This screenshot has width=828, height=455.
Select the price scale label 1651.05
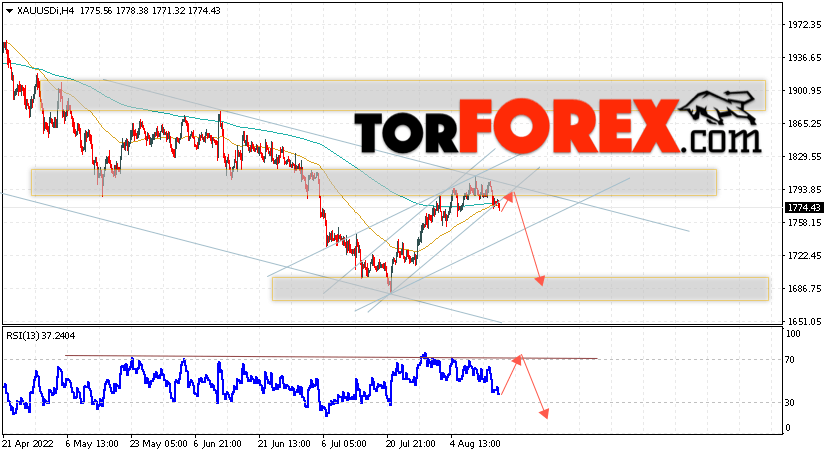(804, 321)
